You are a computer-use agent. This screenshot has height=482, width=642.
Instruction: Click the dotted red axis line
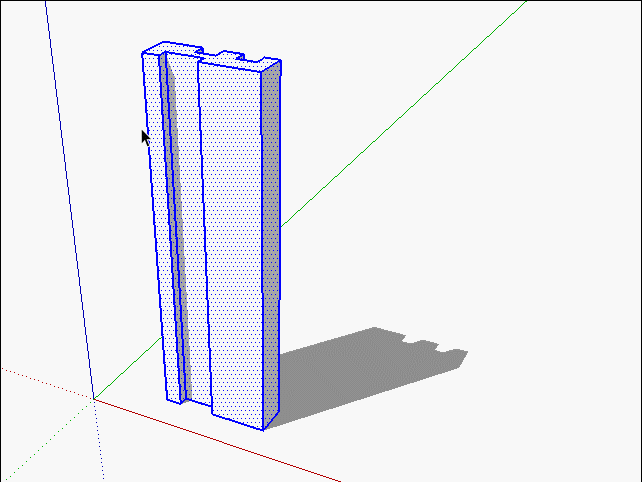coord(40,381)
